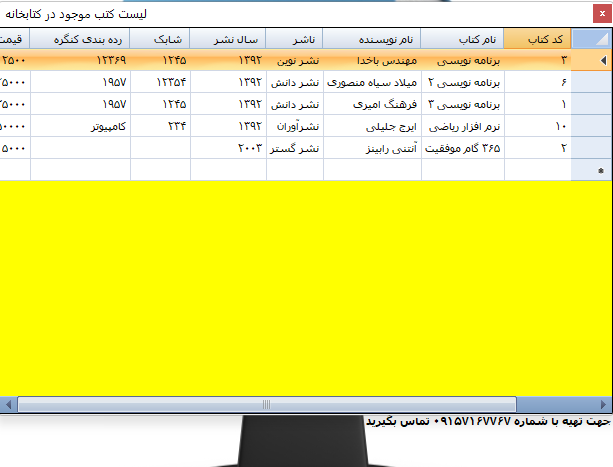
Task: Click the horizontal scrollbar left arrow
Action: pos(8,405)
